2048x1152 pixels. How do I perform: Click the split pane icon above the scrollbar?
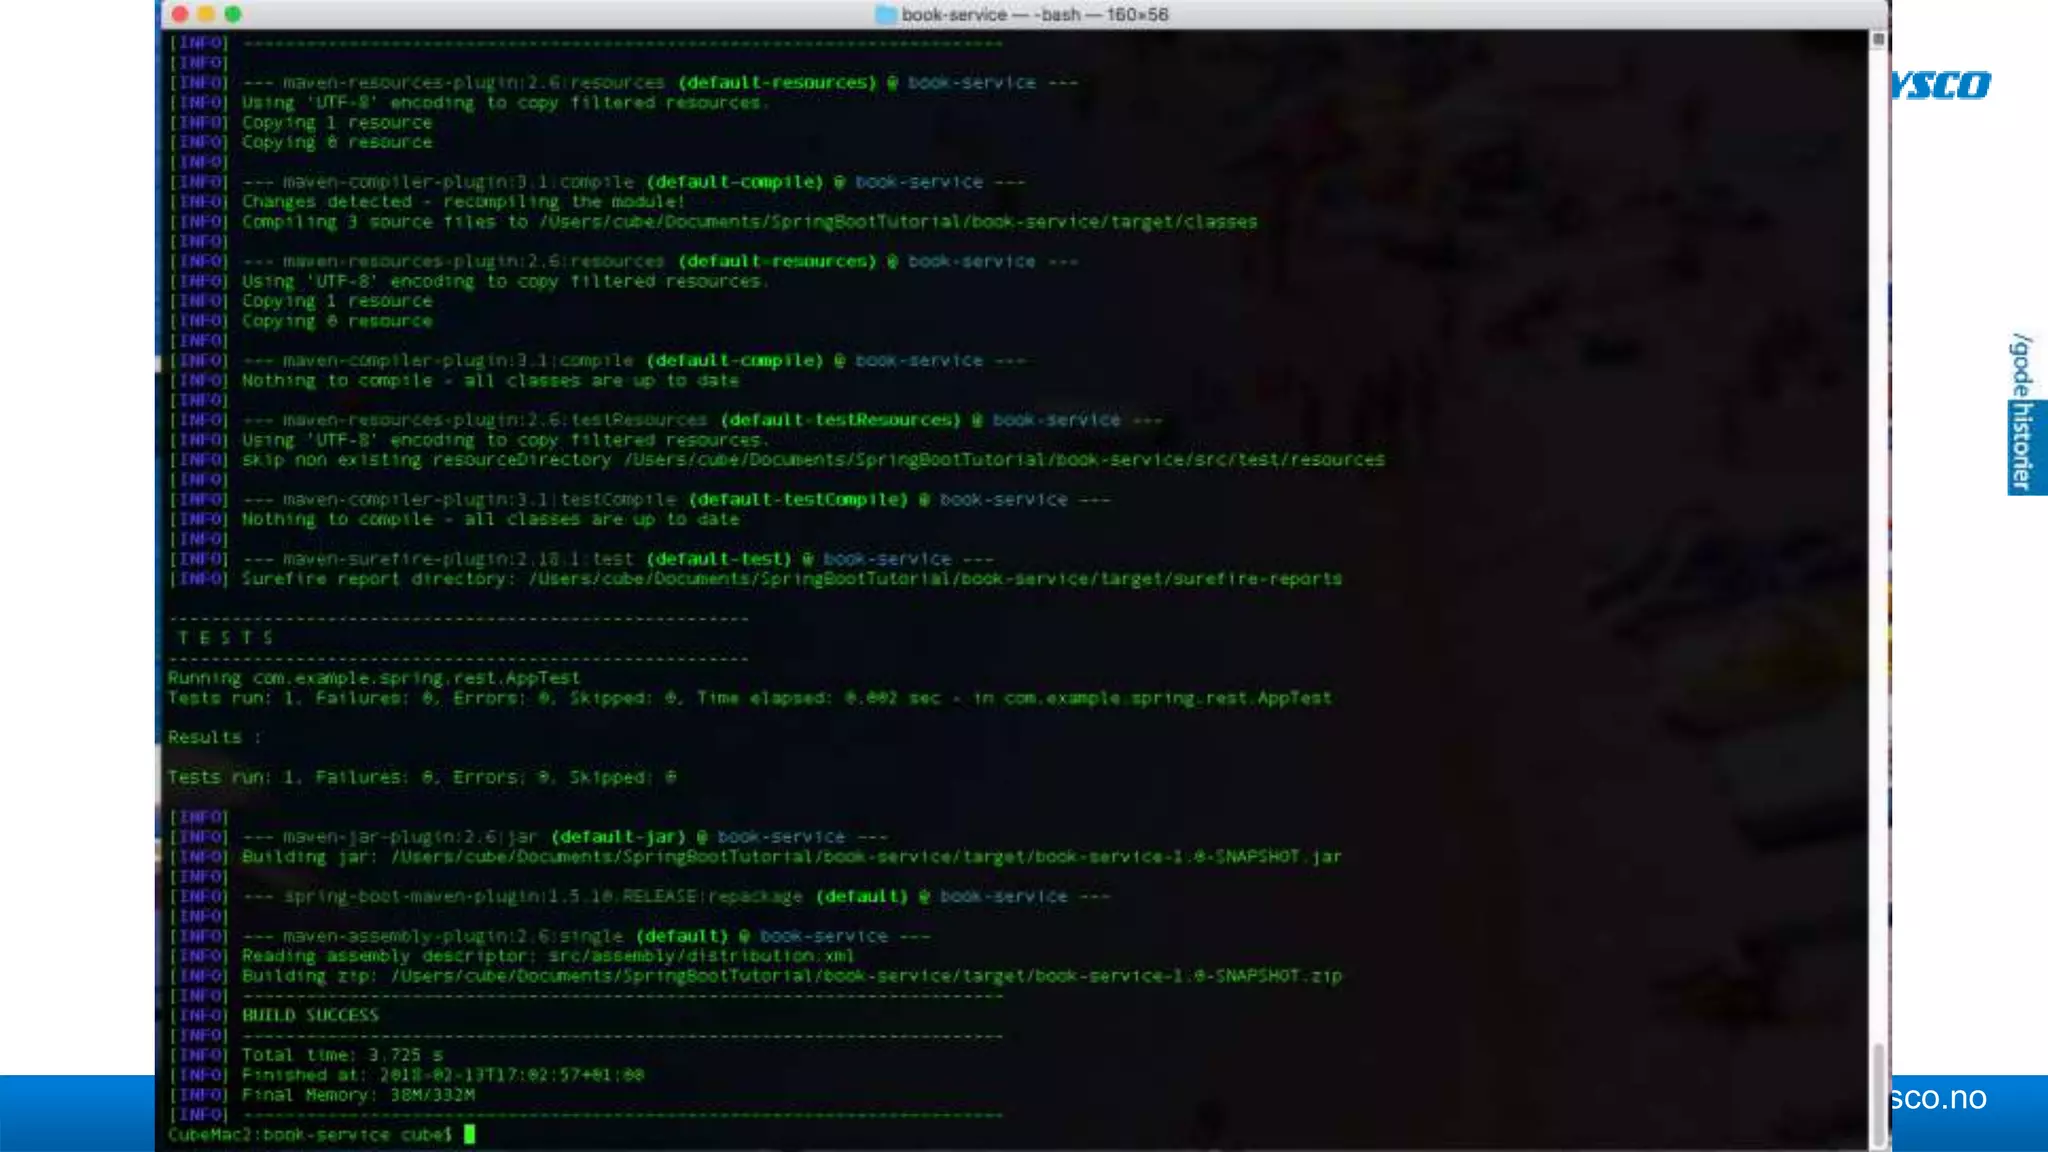tap(1878, 39)
